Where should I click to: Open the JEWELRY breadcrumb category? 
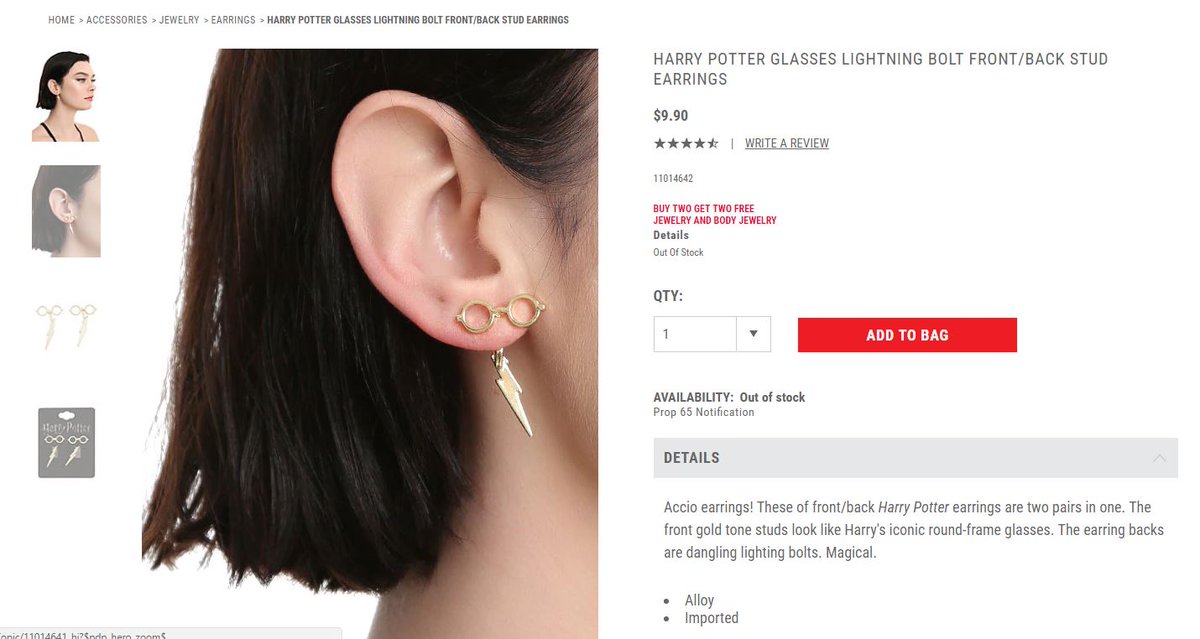[x=179, y=20]
